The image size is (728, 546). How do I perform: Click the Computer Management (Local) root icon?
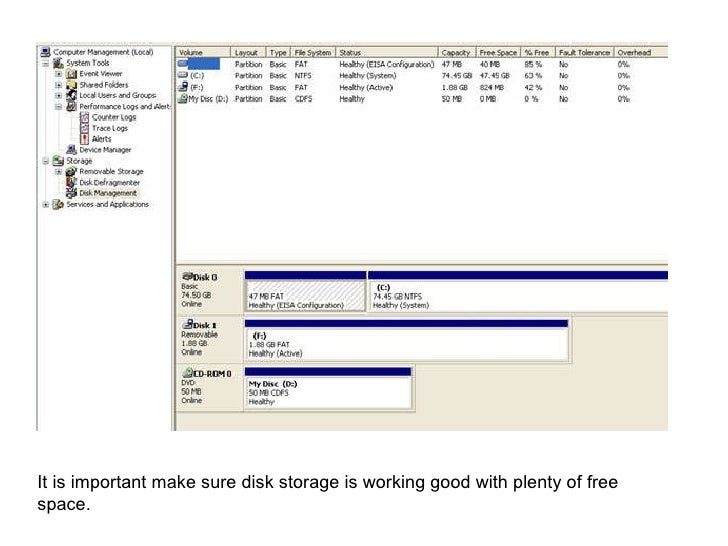click(x=46, y=52)
